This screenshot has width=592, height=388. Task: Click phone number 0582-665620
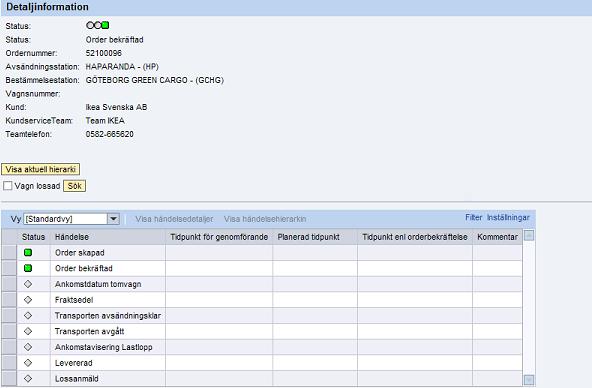point(109,134)
